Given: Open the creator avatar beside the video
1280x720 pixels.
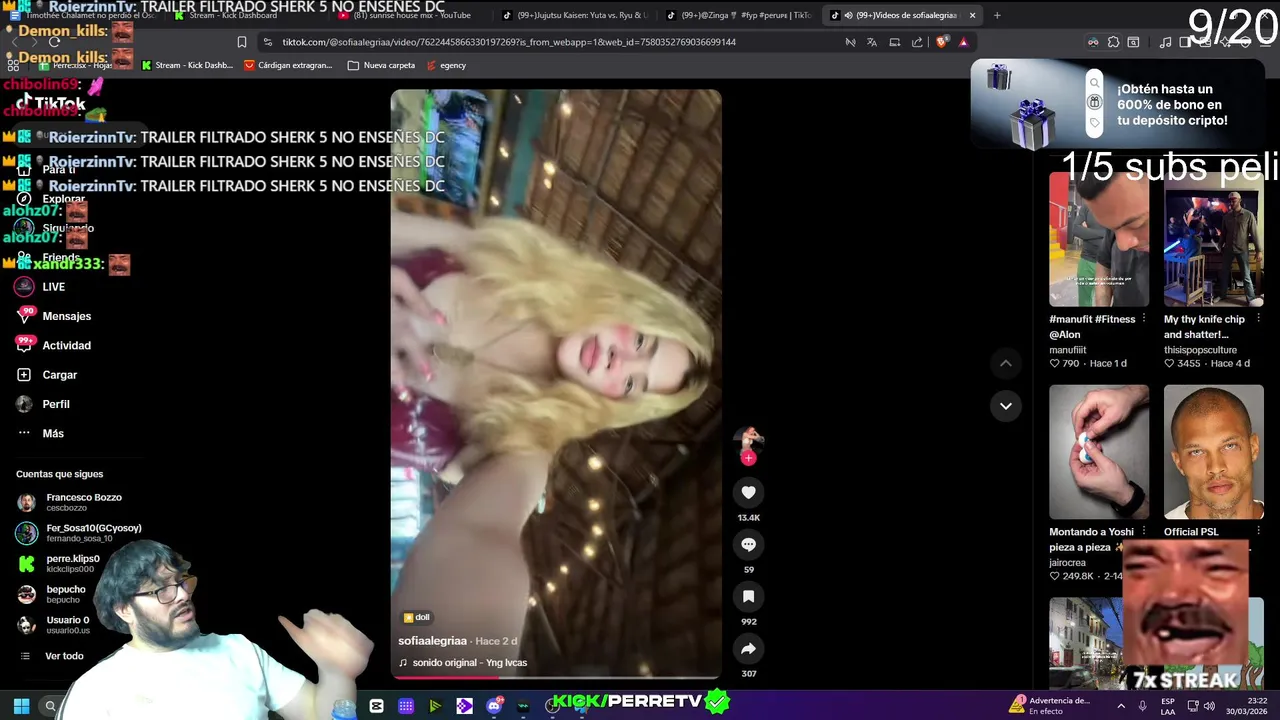Looking at the screenshot, I should pyautogui.click(x=748, y=438).
